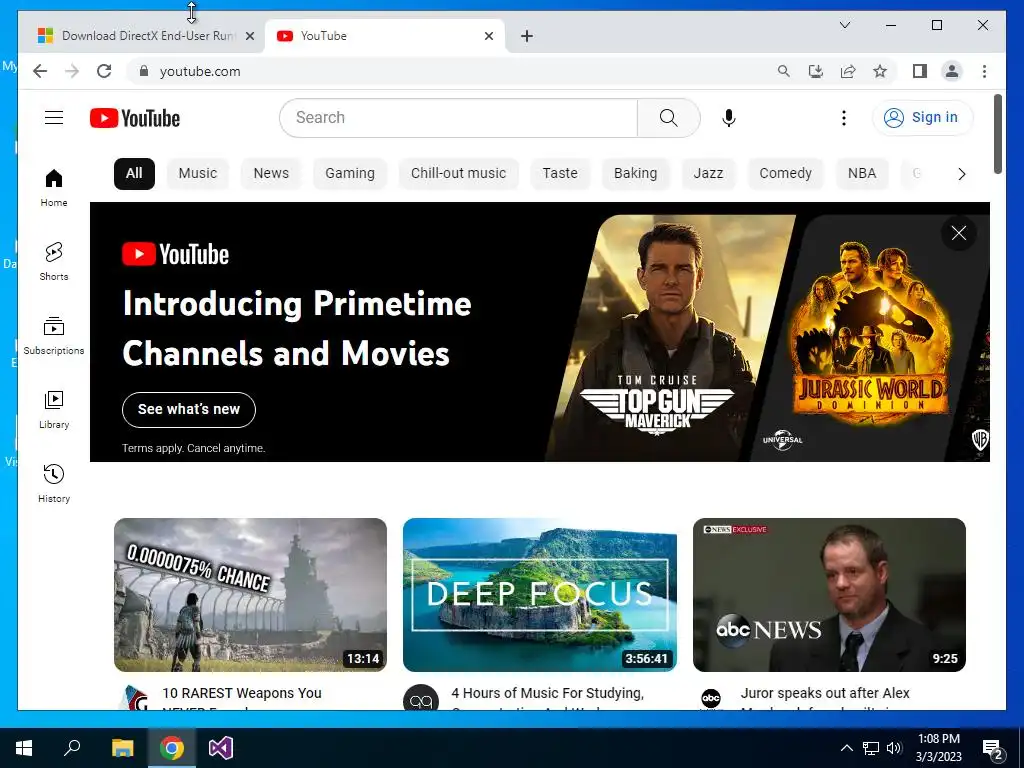Select the YouTube browser tab
The image size is (1024, 768).
coord(384,36)
